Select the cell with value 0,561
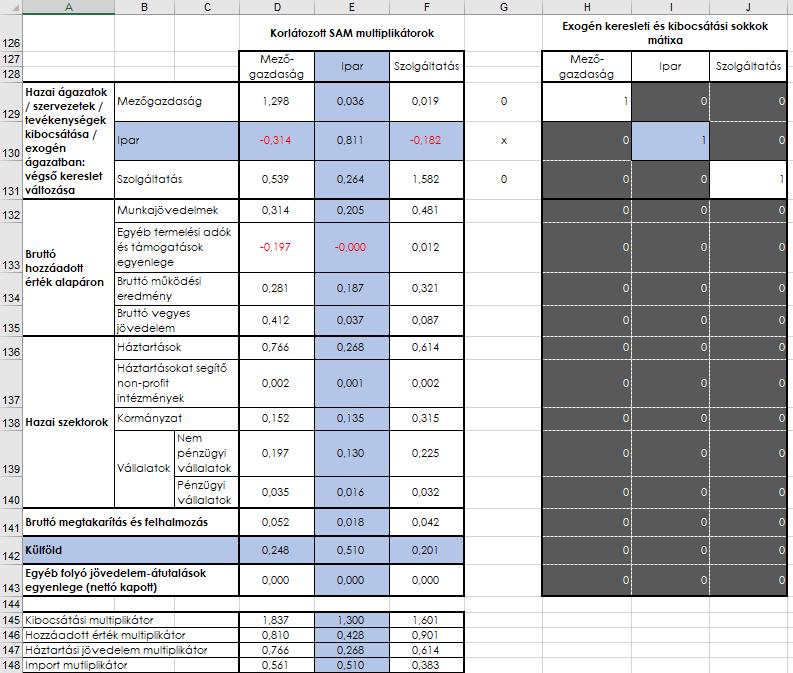Viewport: 793px width, 673px height. pos(277,665)
